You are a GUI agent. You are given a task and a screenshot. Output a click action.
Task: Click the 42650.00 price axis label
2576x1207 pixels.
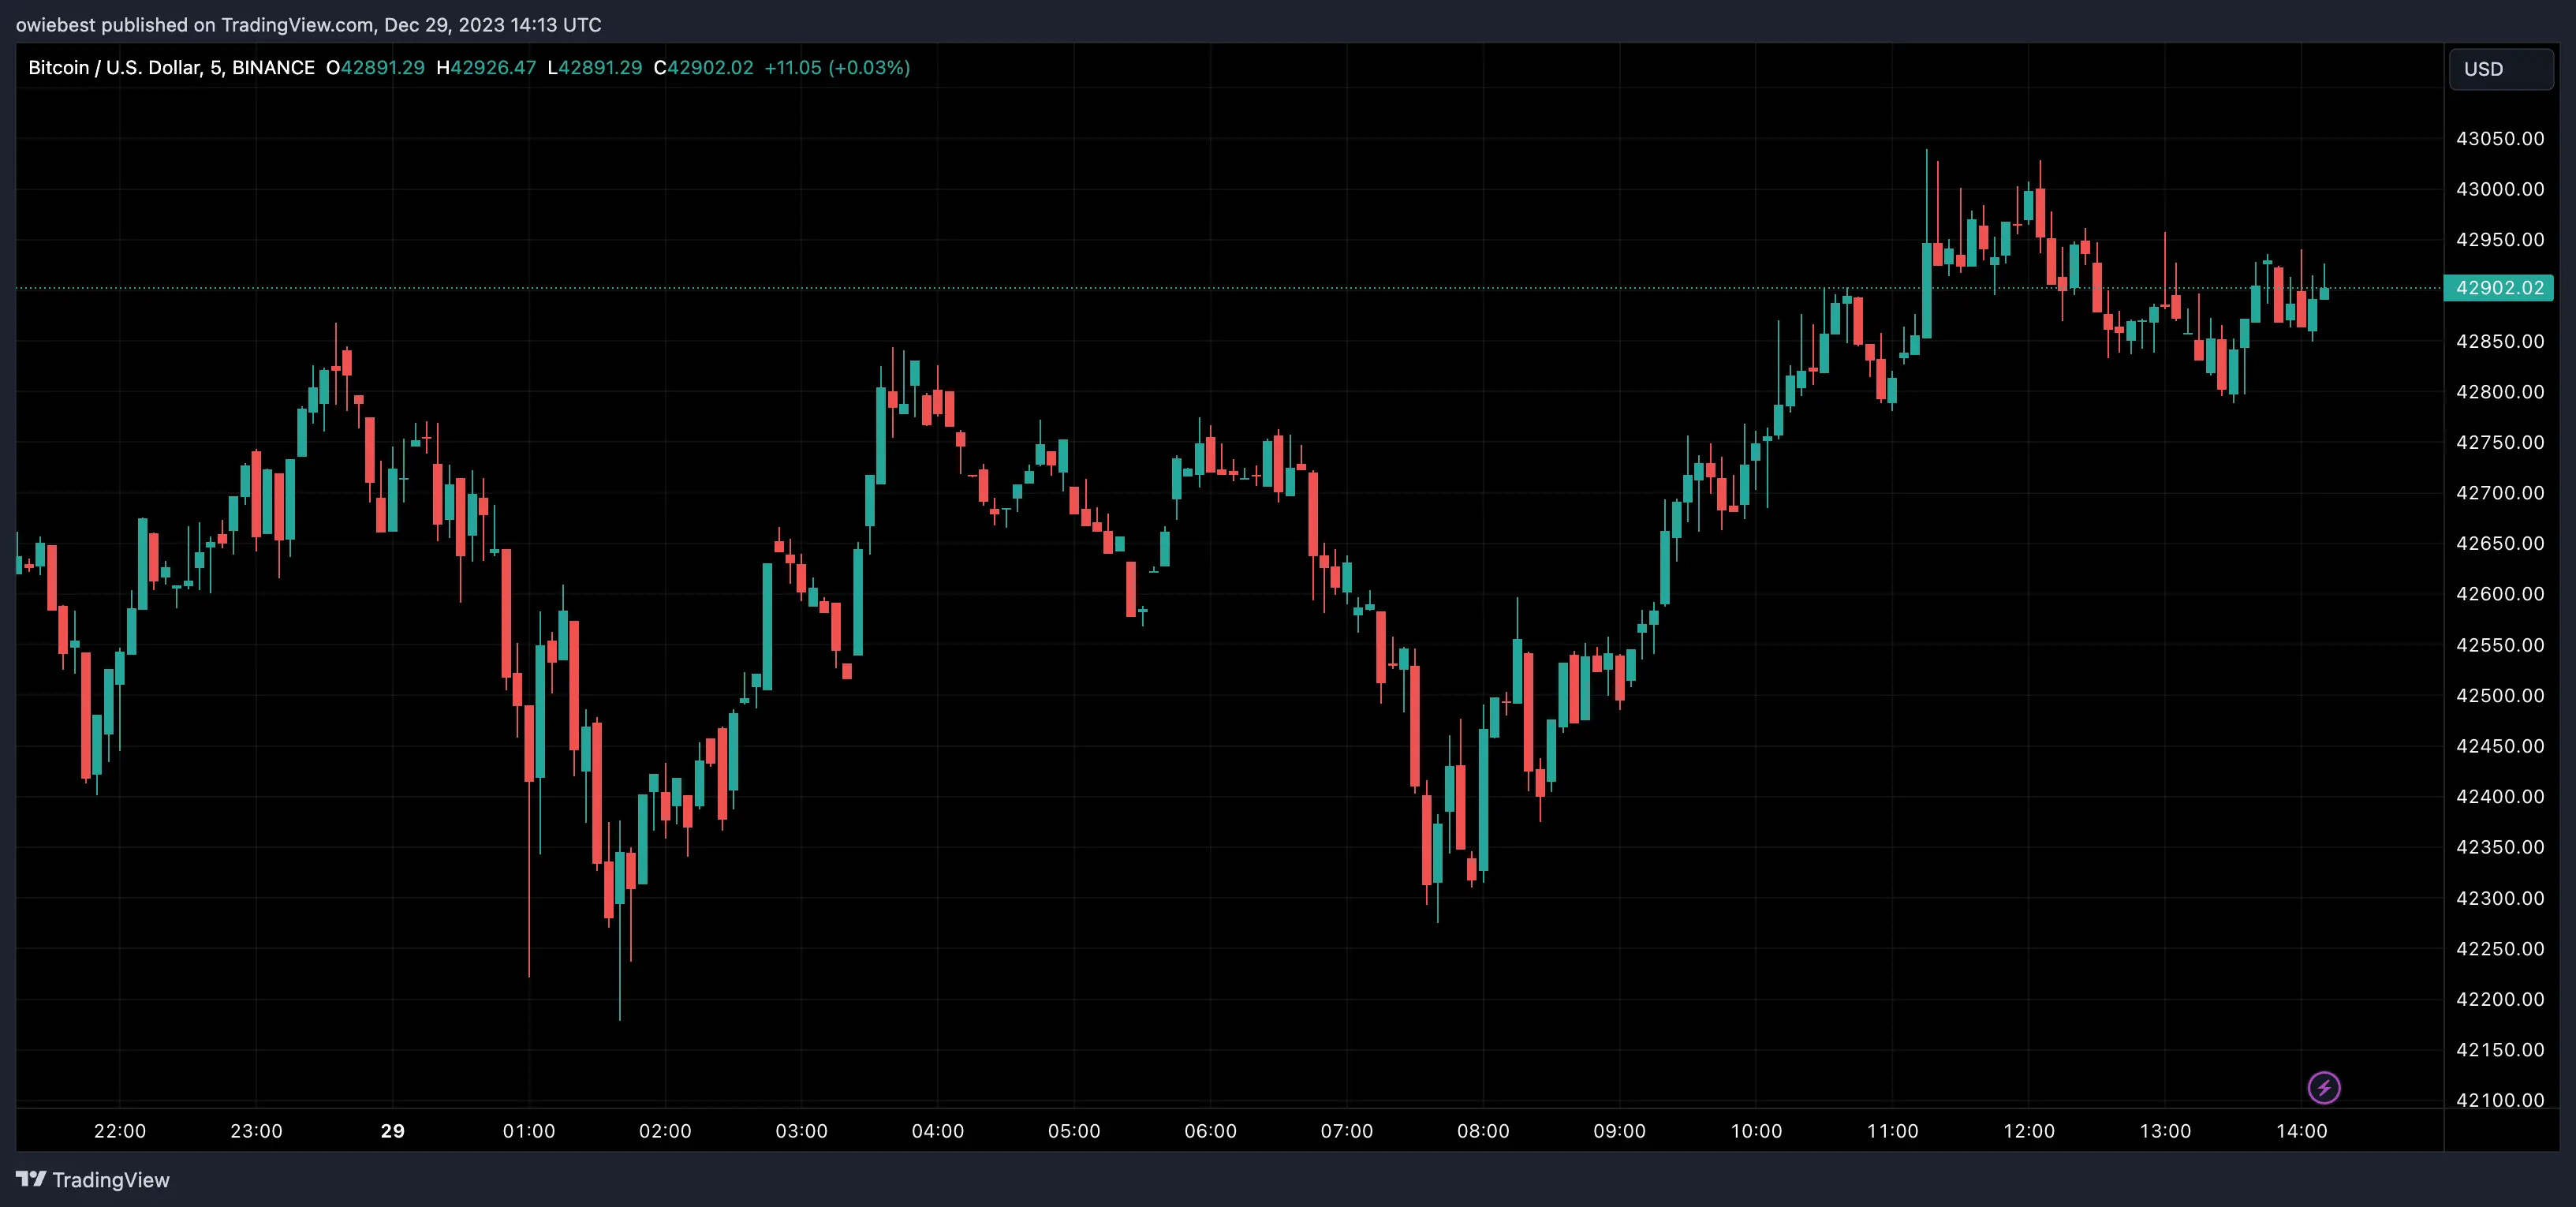2500,543
